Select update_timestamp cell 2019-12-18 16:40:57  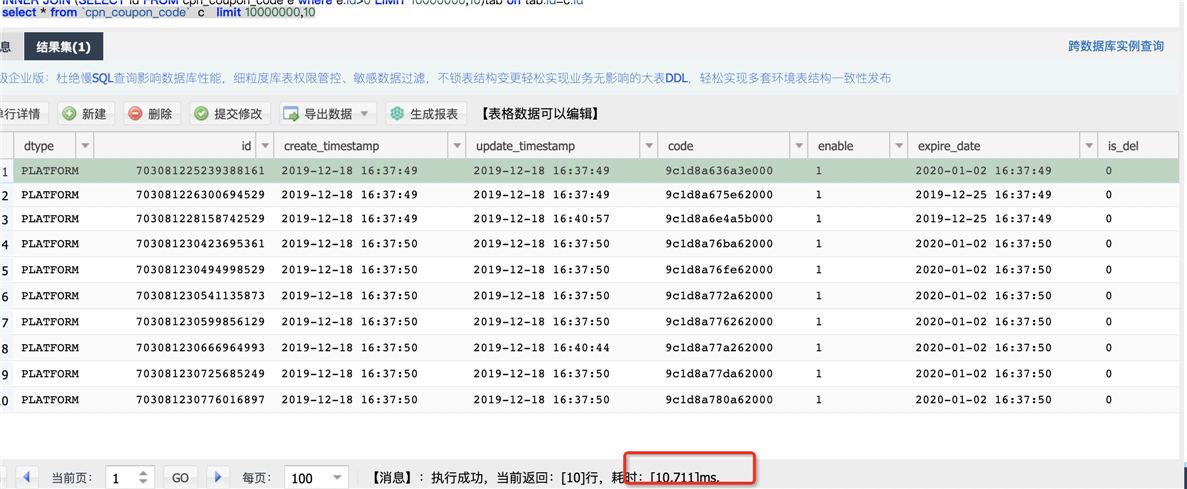pos(541,219)
